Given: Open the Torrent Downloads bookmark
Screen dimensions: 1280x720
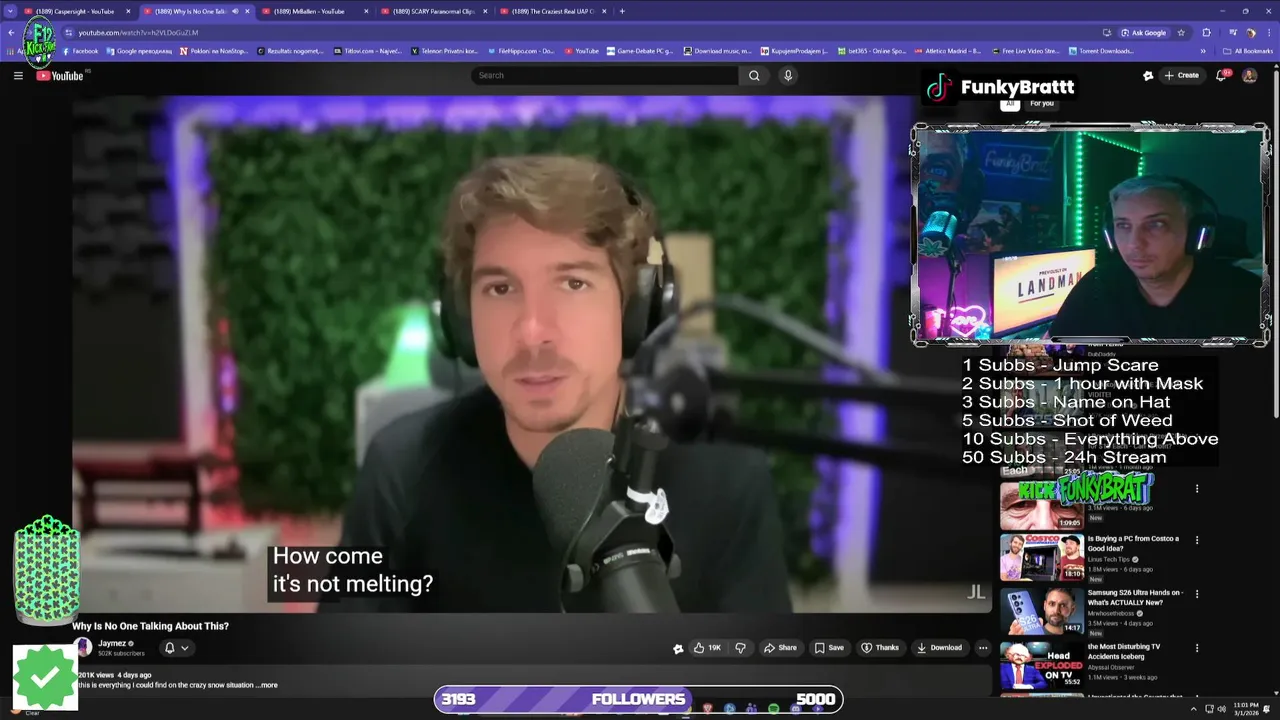Looking at the screenshot, I should pos(1101,51).
